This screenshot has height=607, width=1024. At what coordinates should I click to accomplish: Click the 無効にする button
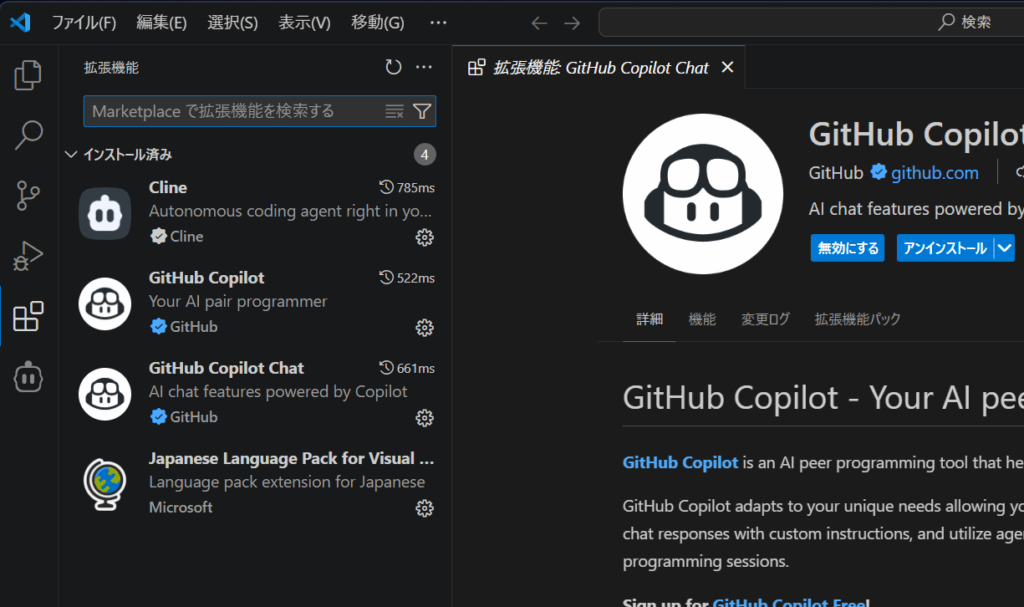847,248
